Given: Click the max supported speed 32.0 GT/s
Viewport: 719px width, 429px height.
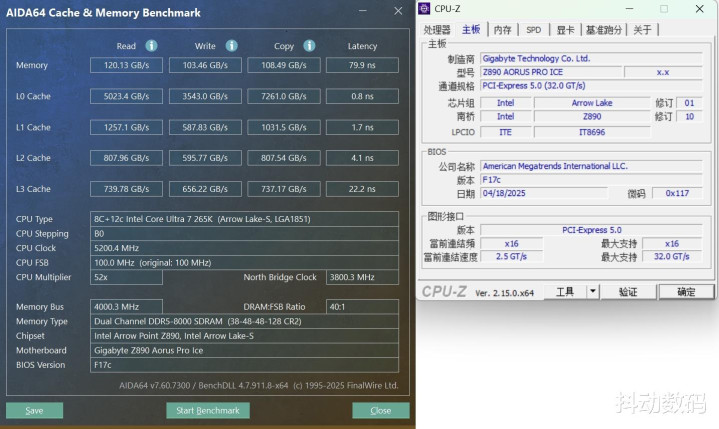Looking at the screenshot, I should coord(672,256).
